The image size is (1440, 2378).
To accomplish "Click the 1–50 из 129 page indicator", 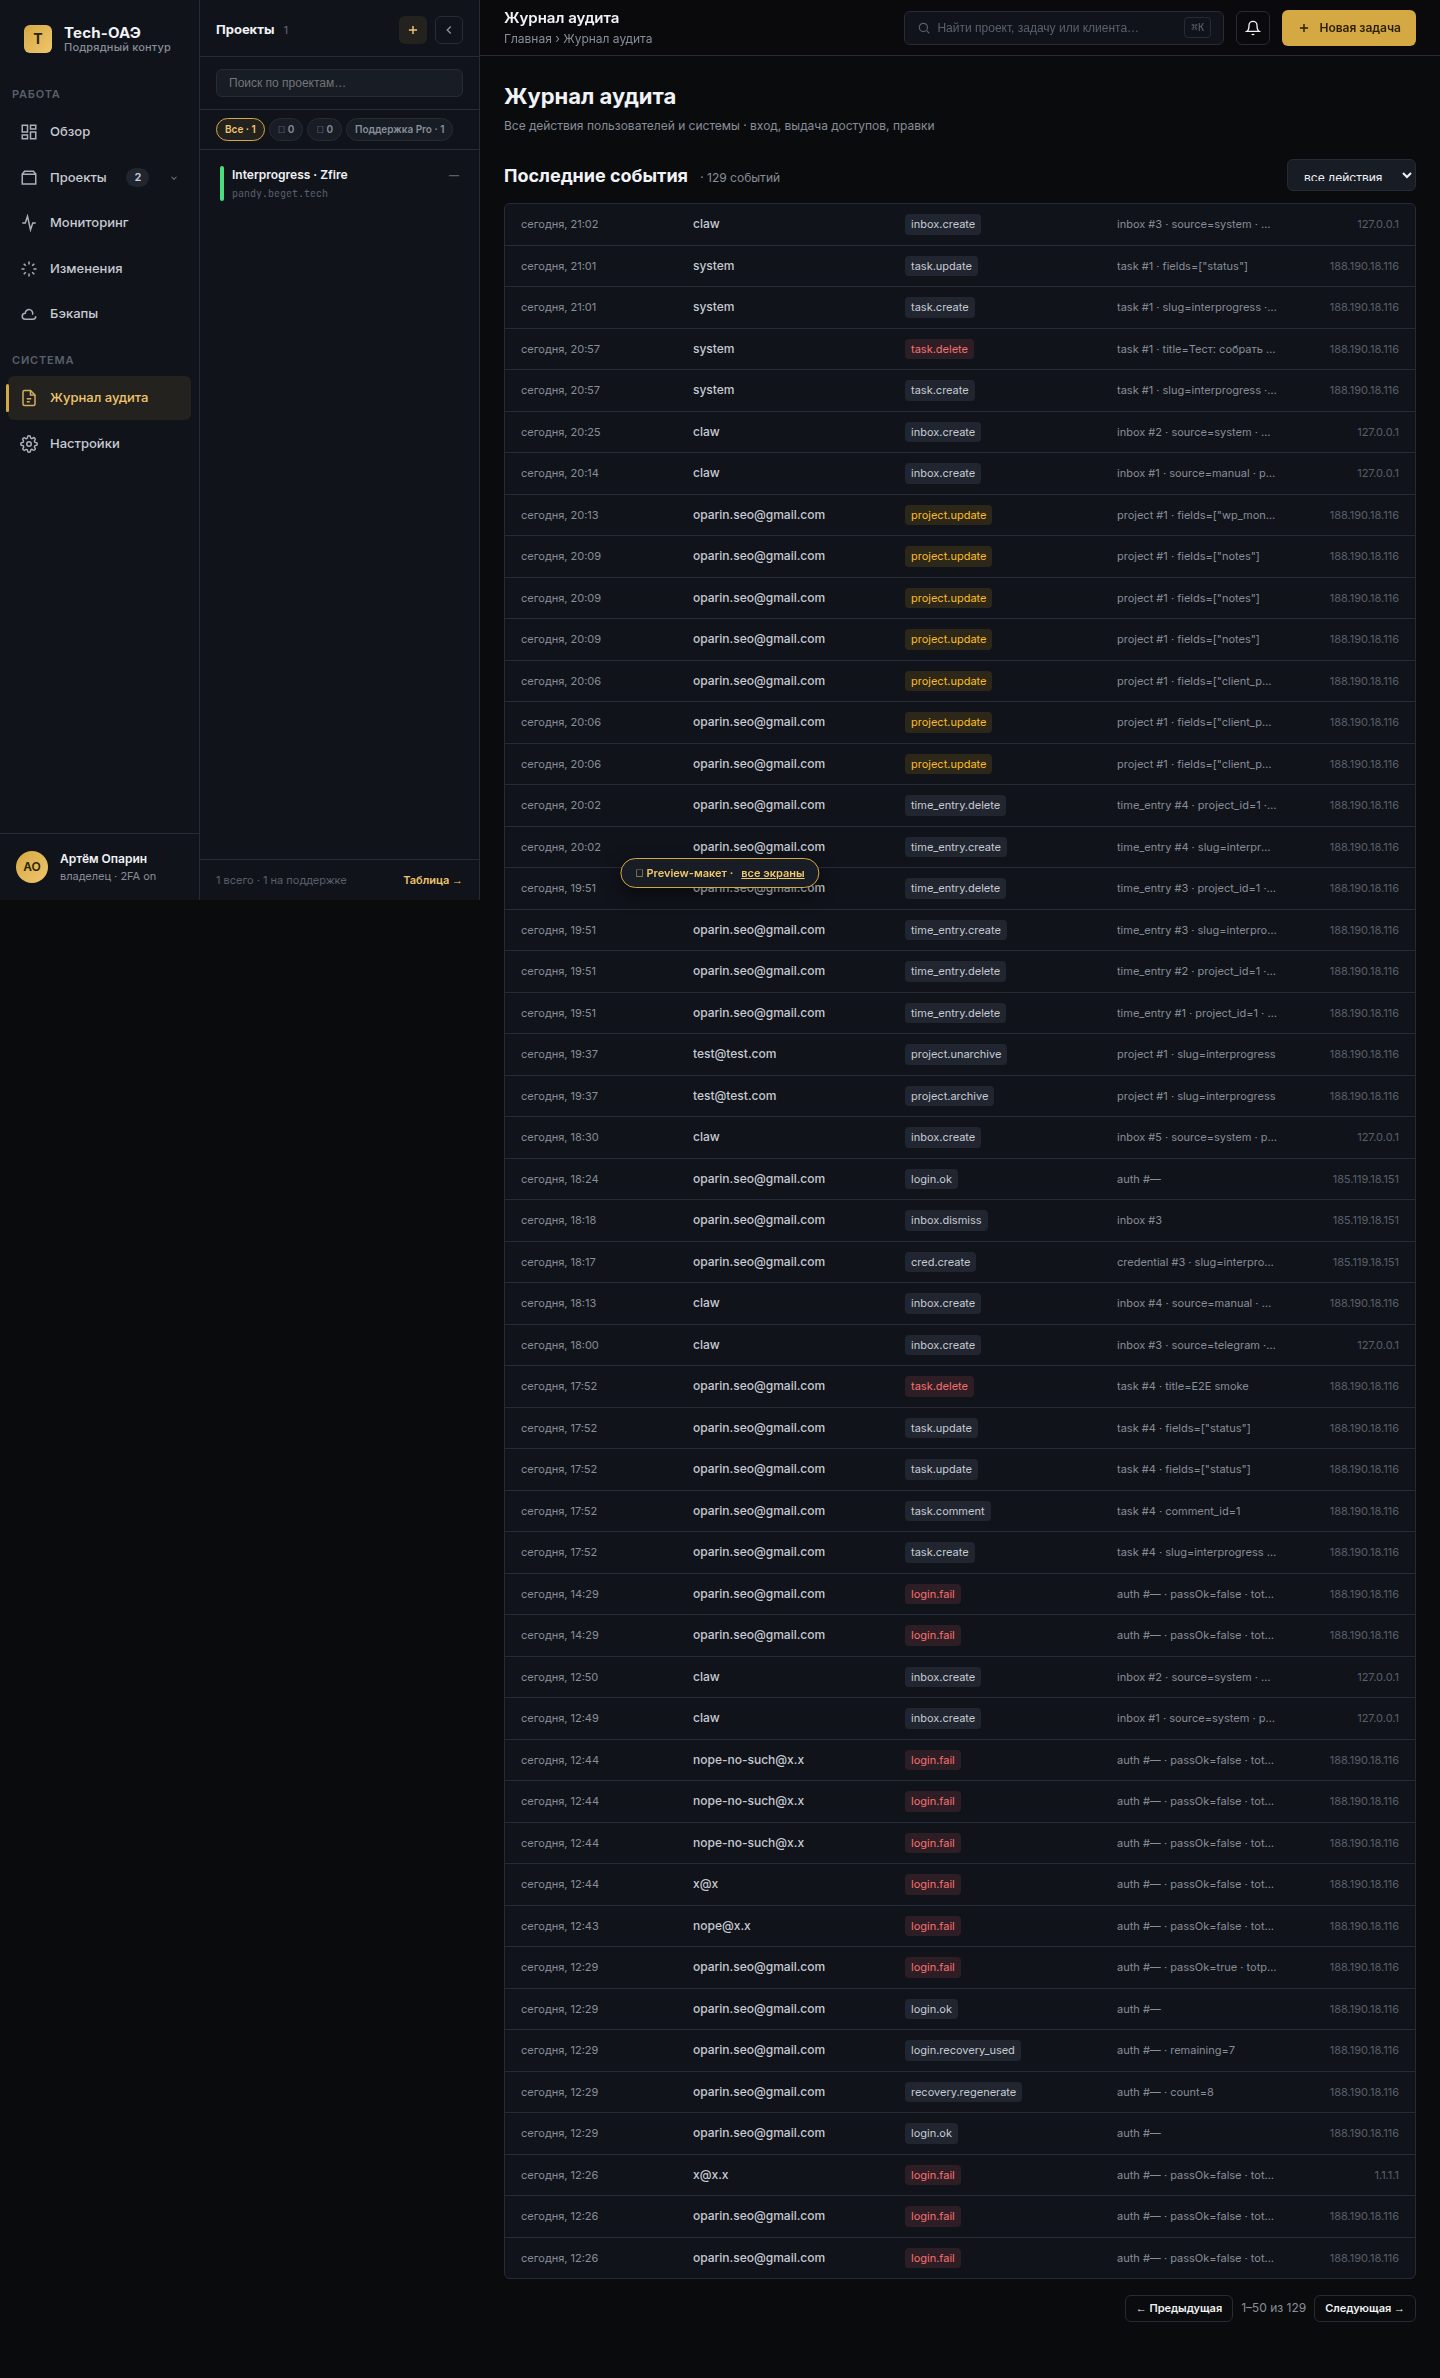I will click(1273, 2308).
